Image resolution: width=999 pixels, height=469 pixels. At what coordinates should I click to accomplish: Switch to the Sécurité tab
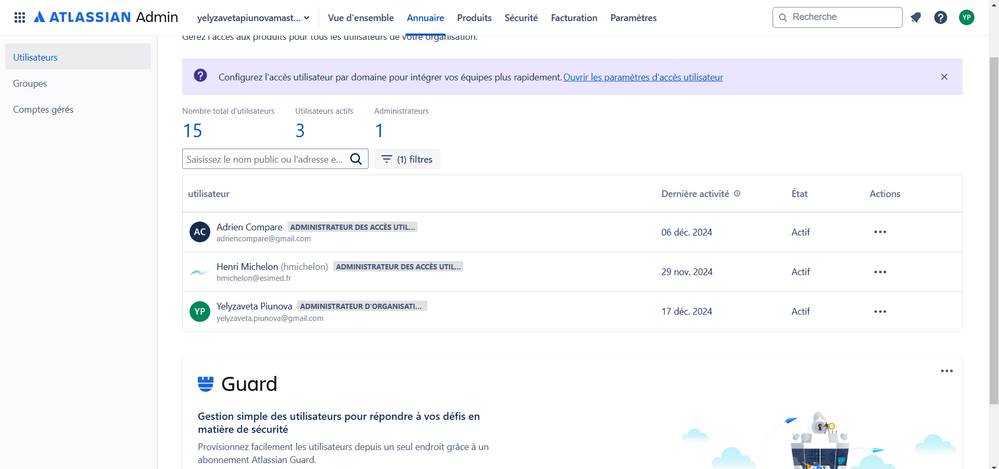521,18
